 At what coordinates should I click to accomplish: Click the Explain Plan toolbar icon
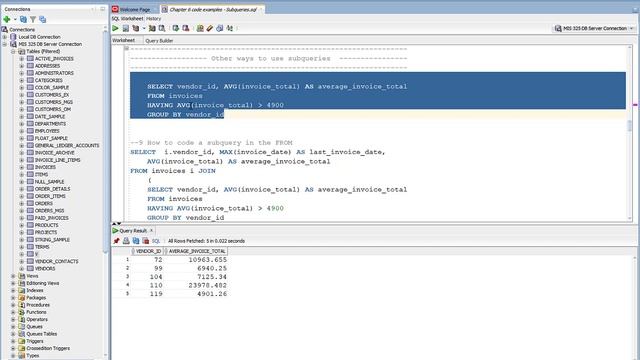(x=136, y=28)
